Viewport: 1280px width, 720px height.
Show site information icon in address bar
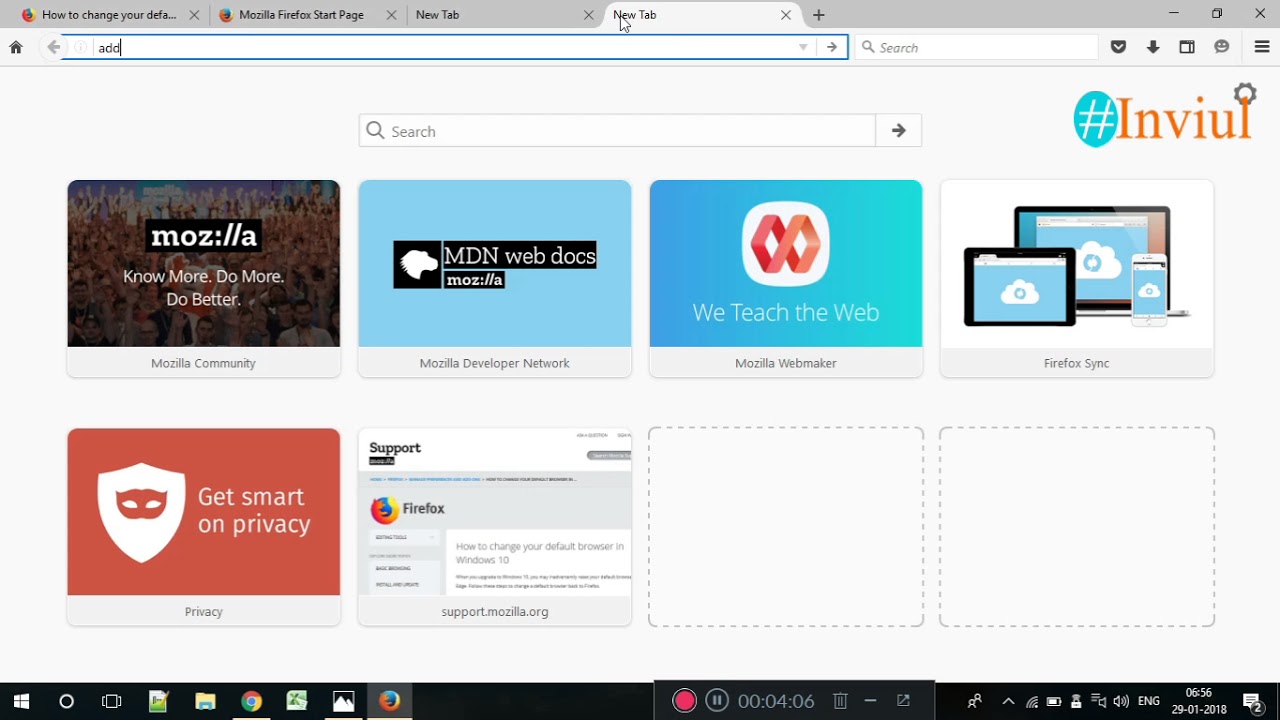point(80,47)
